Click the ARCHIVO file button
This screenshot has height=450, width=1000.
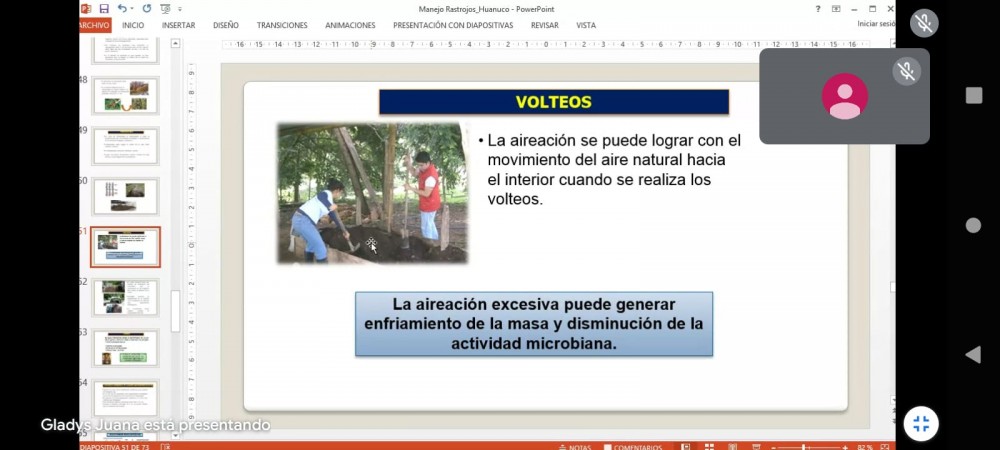(96, 25)
